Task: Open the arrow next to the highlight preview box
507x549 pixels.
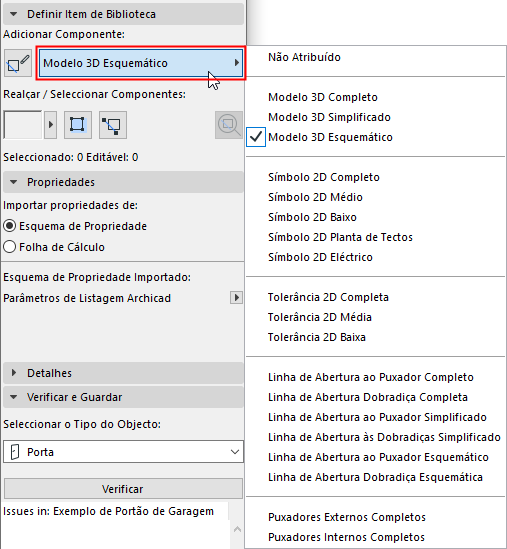Action: click(x=51, y=125)
